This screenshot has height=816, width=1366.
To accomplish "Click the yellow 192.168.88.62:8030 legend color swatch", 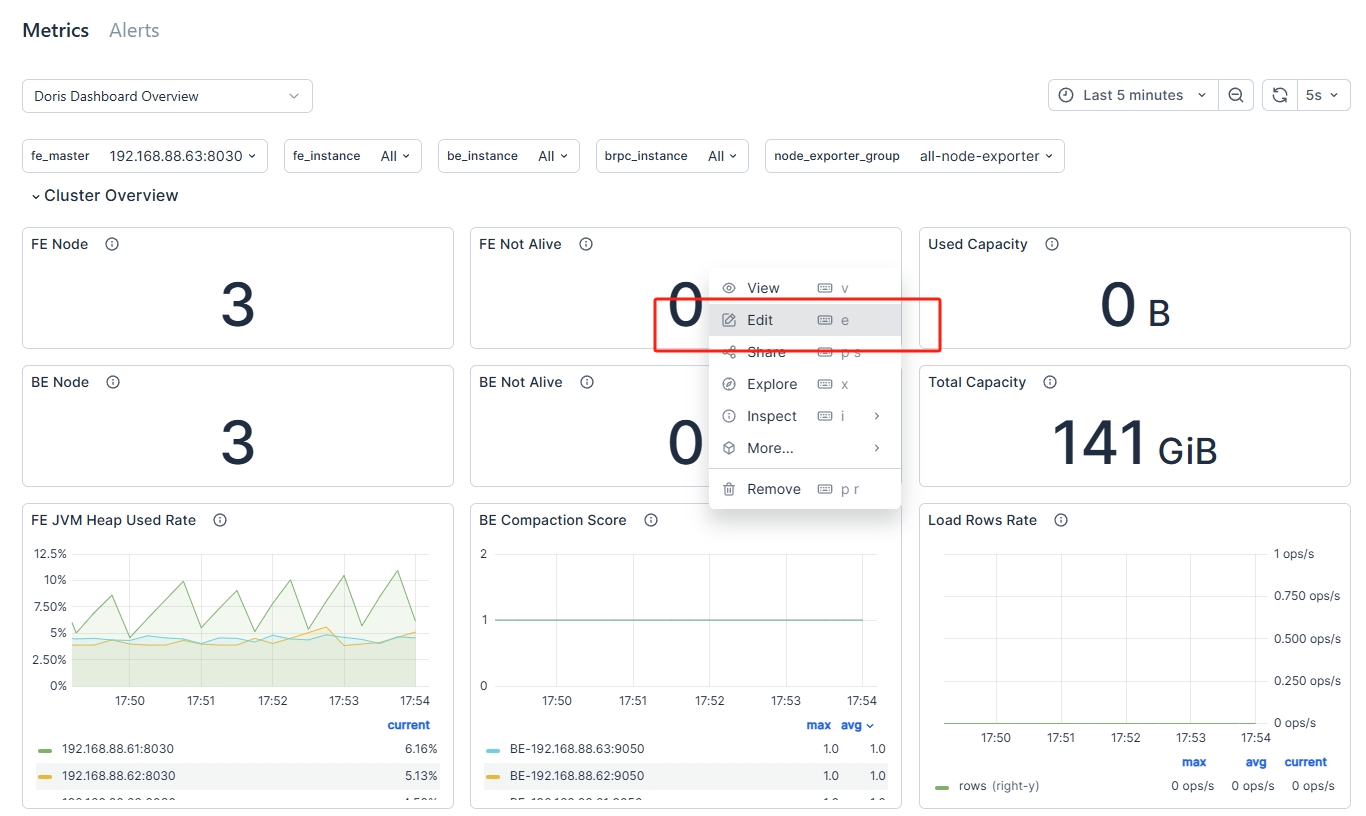I will pos(45,777).
